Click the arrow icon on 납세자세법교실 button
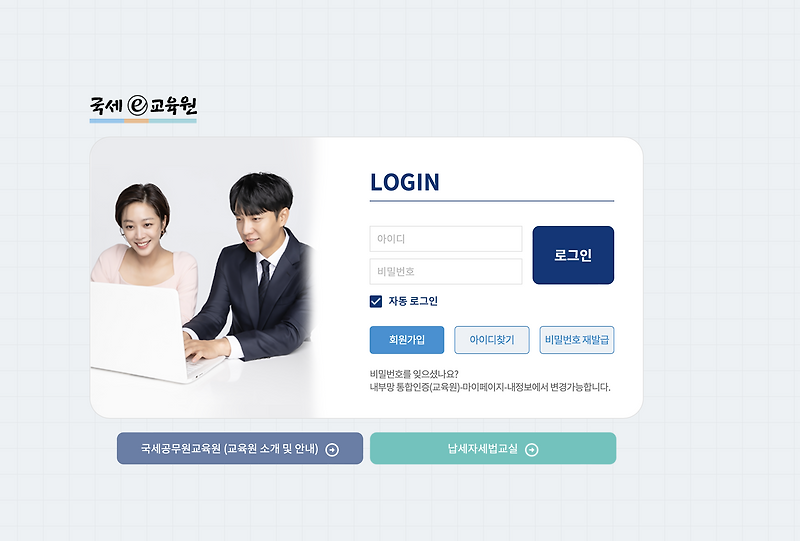Viewport: 800px width, 541px height. [x=532, y=450]
